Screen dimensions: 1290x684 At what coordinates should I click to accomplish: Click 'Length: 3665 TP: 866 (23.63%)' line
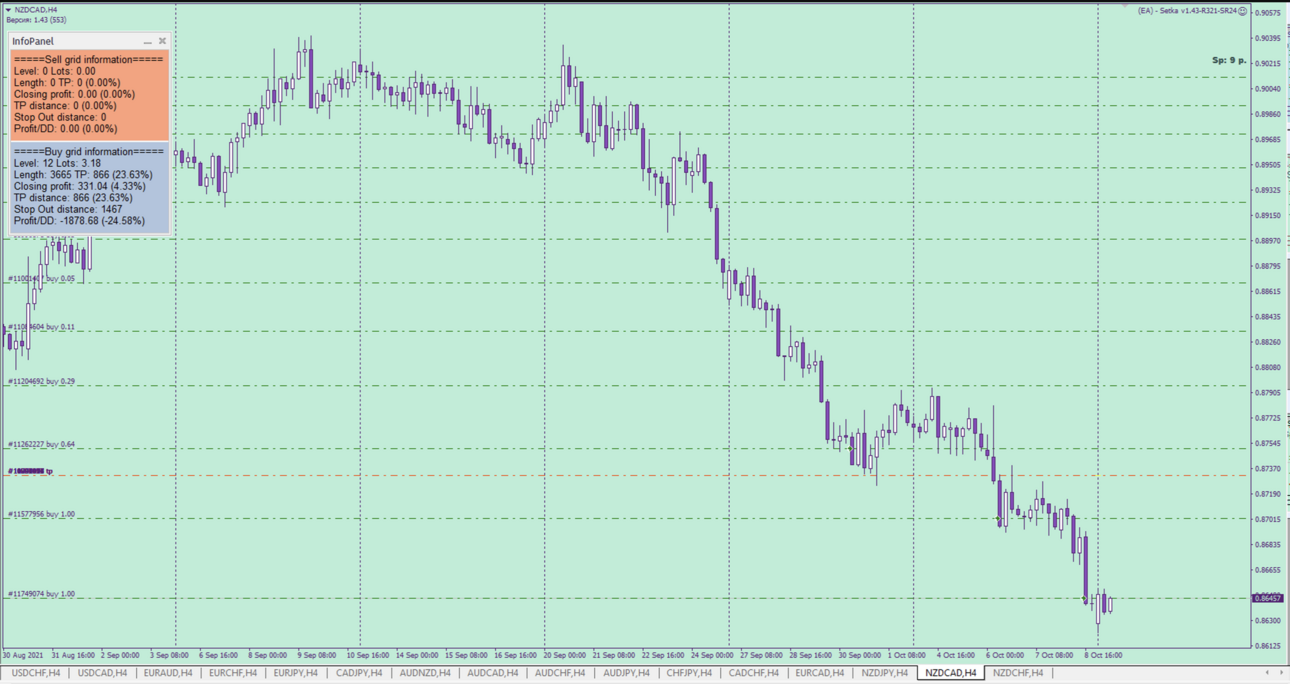[x=83, y=175]
